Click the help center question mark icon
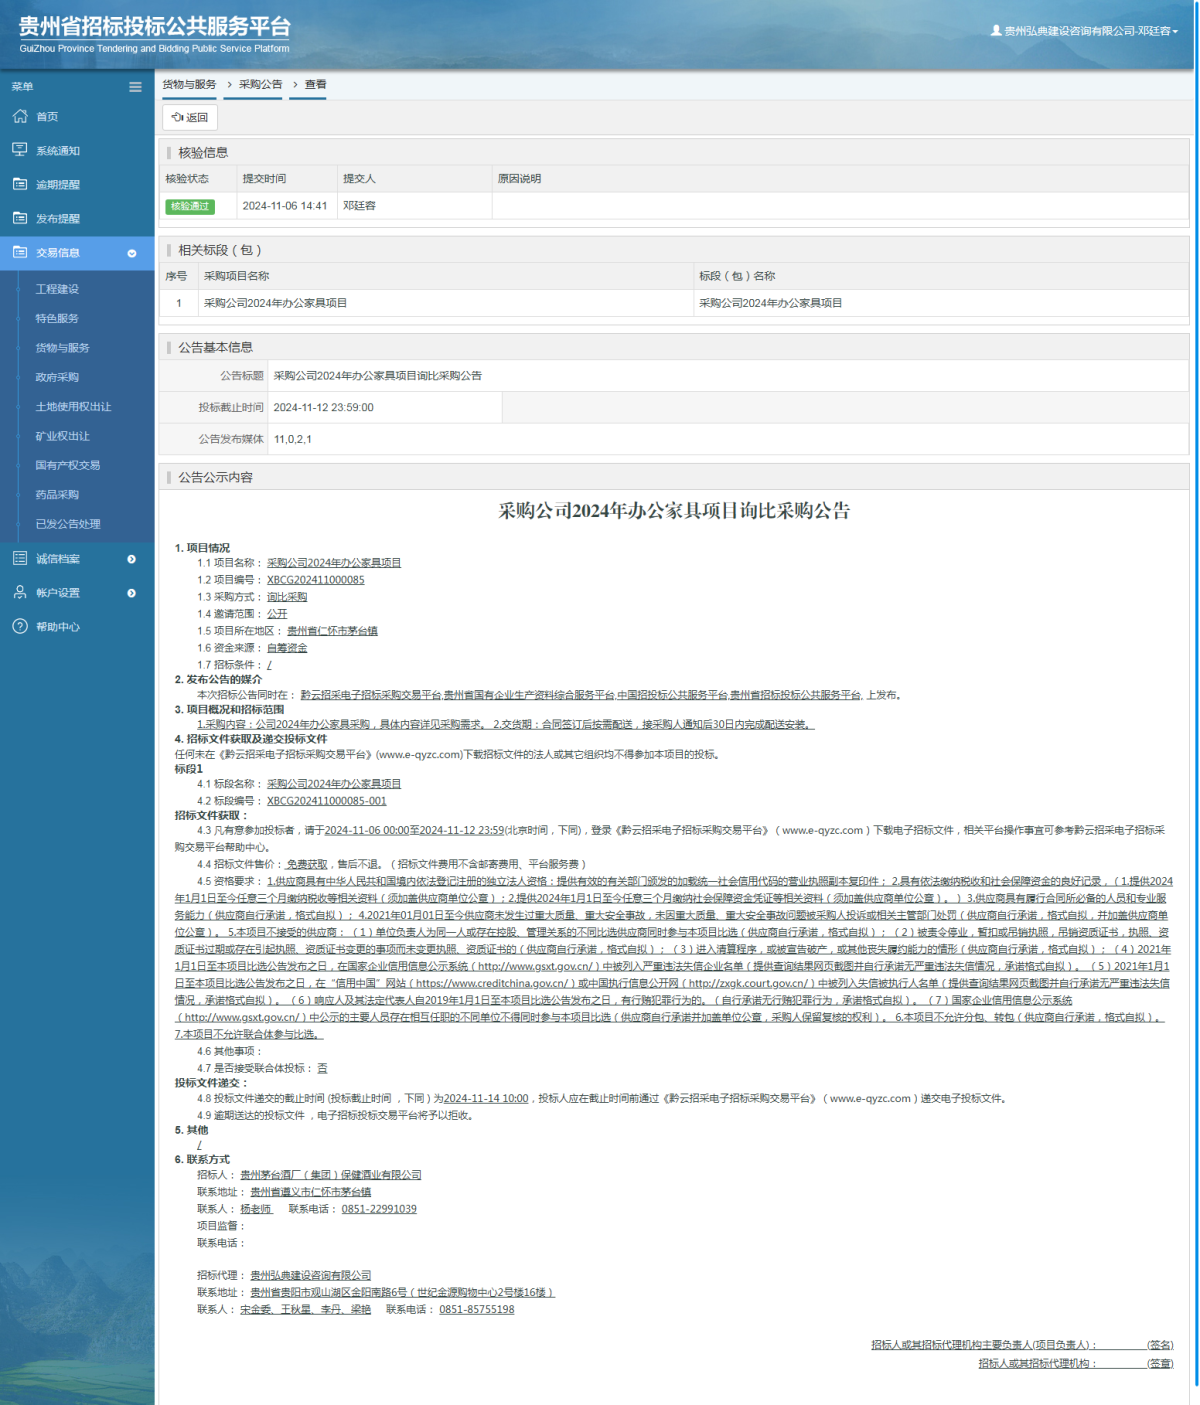The height and width of the screenshot is (1405, 1200). click(20, 627)
